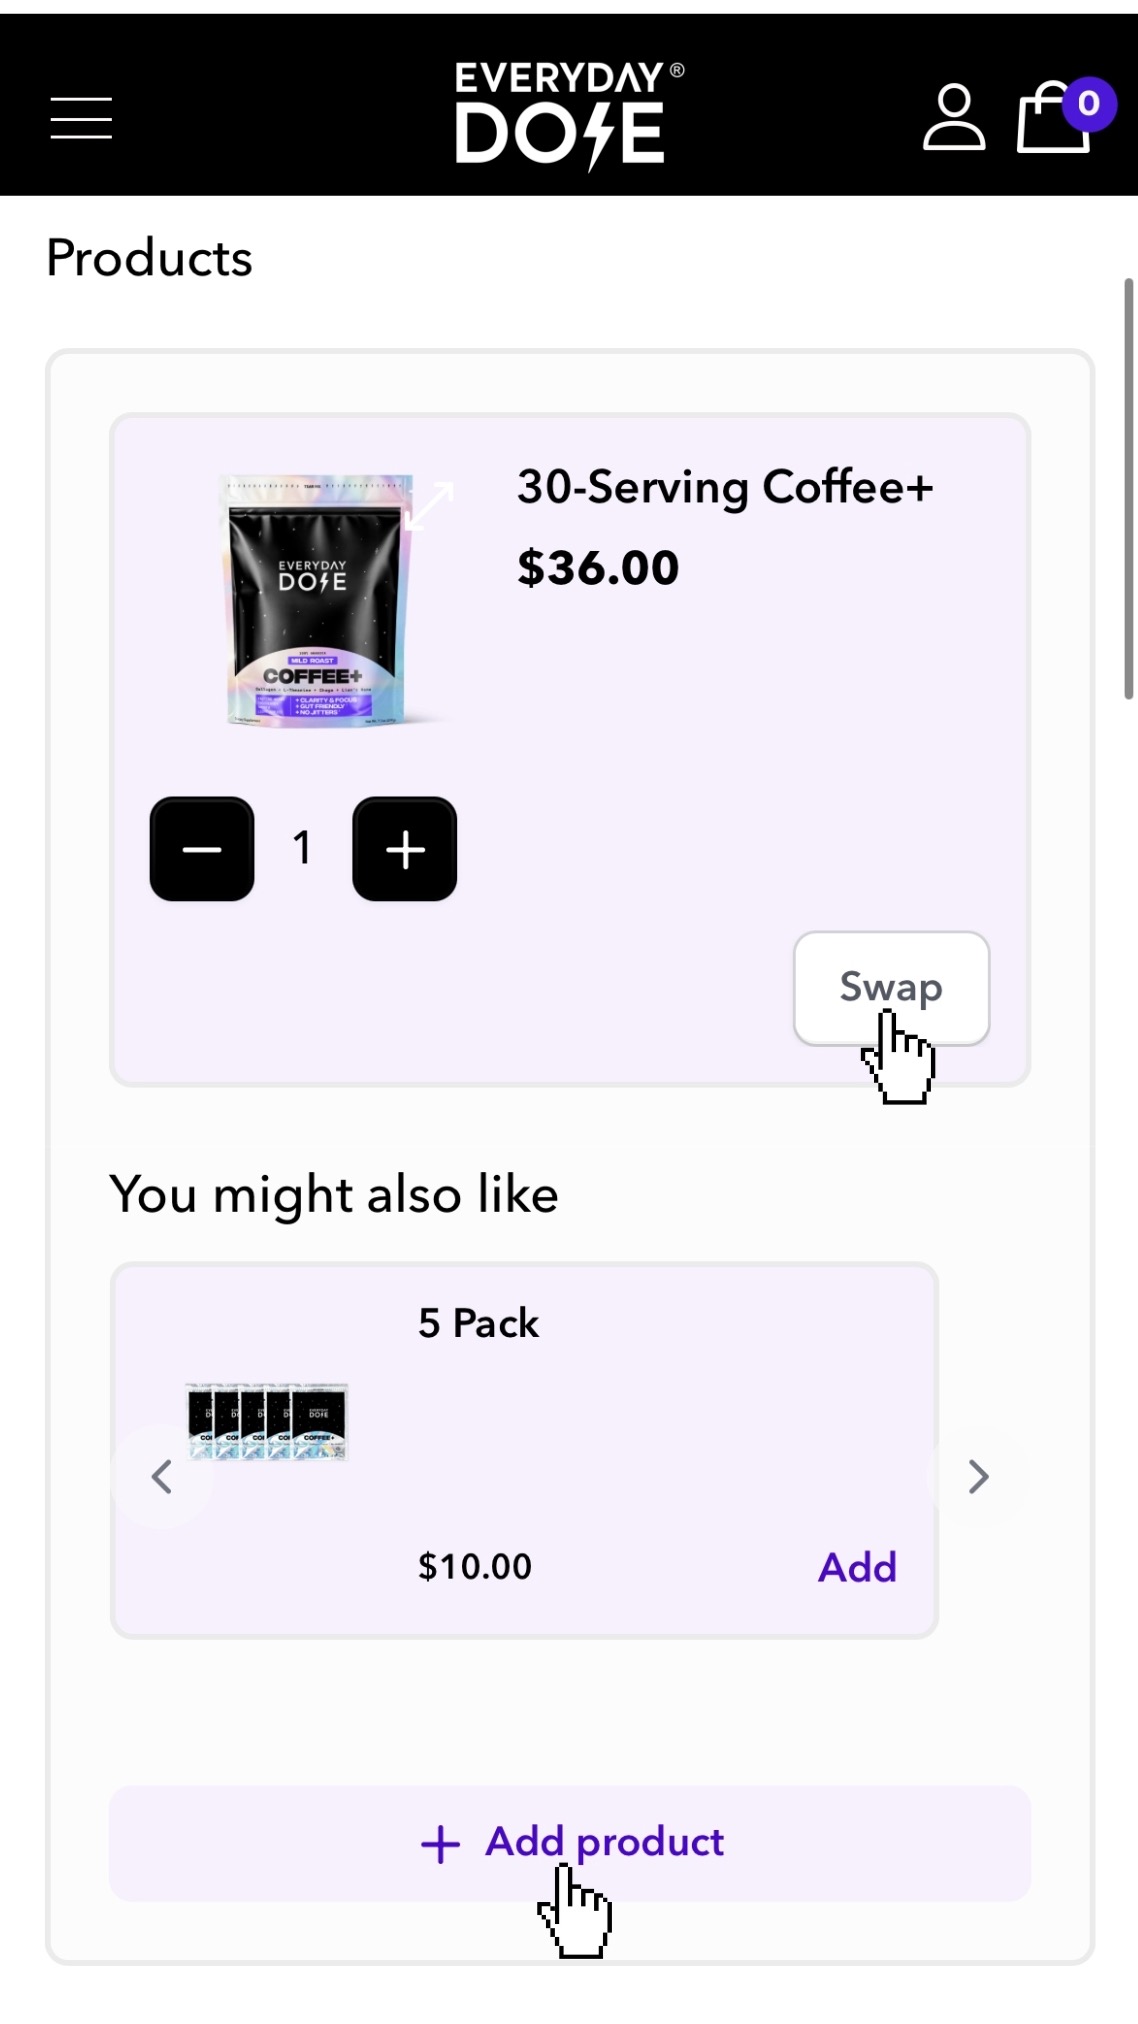This screenshot has height=2024, width=1138.
Task: Decrease quantity with the minus button
Action: [x=202, y=849]
